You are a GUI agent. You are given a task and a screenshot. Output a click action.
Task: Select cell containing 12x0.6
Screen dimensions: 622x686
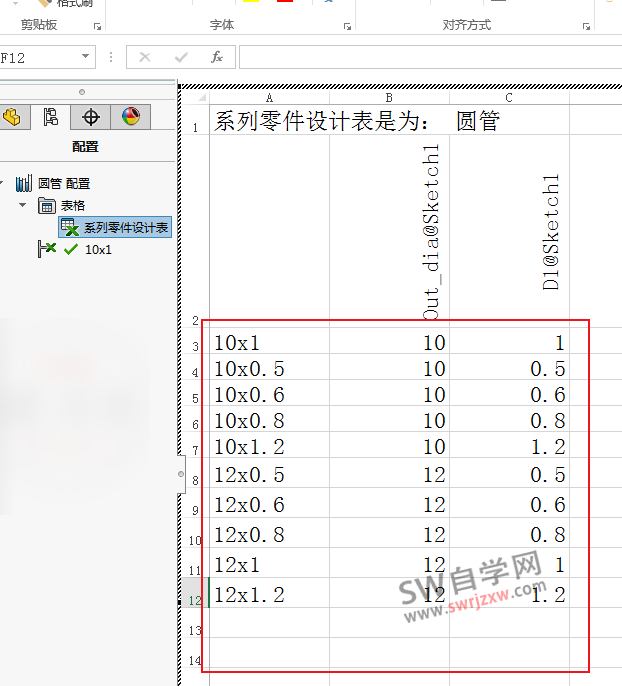[269, 503]
